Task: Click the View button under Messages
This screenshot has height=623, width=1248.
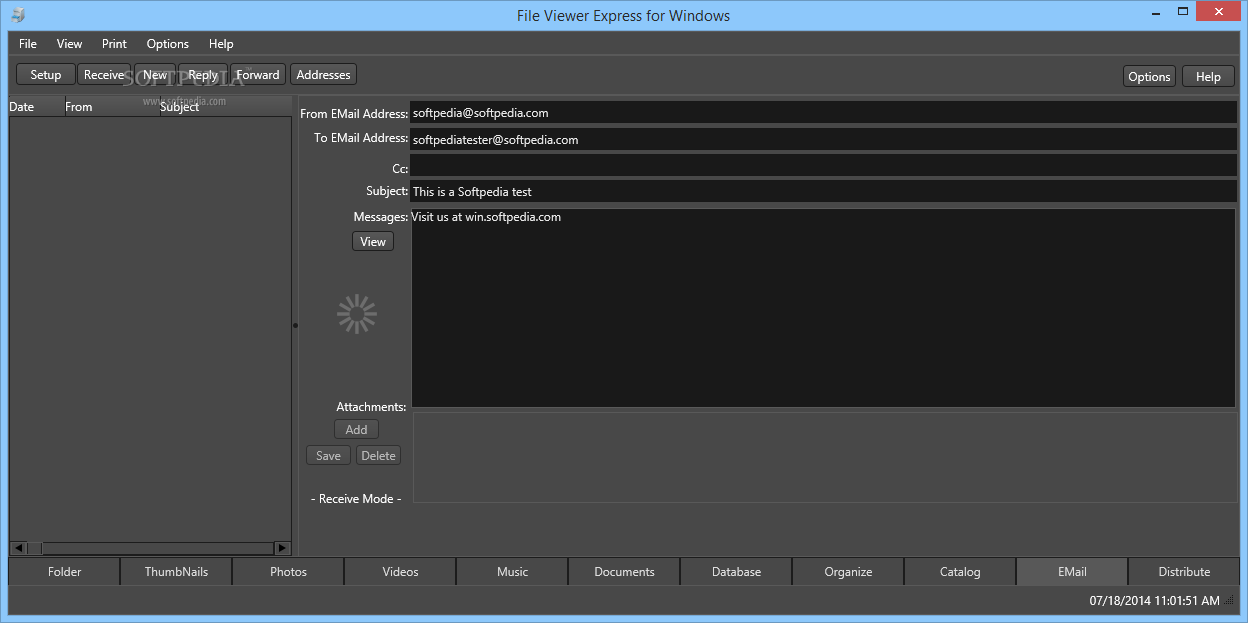Action: pos(373,241)
